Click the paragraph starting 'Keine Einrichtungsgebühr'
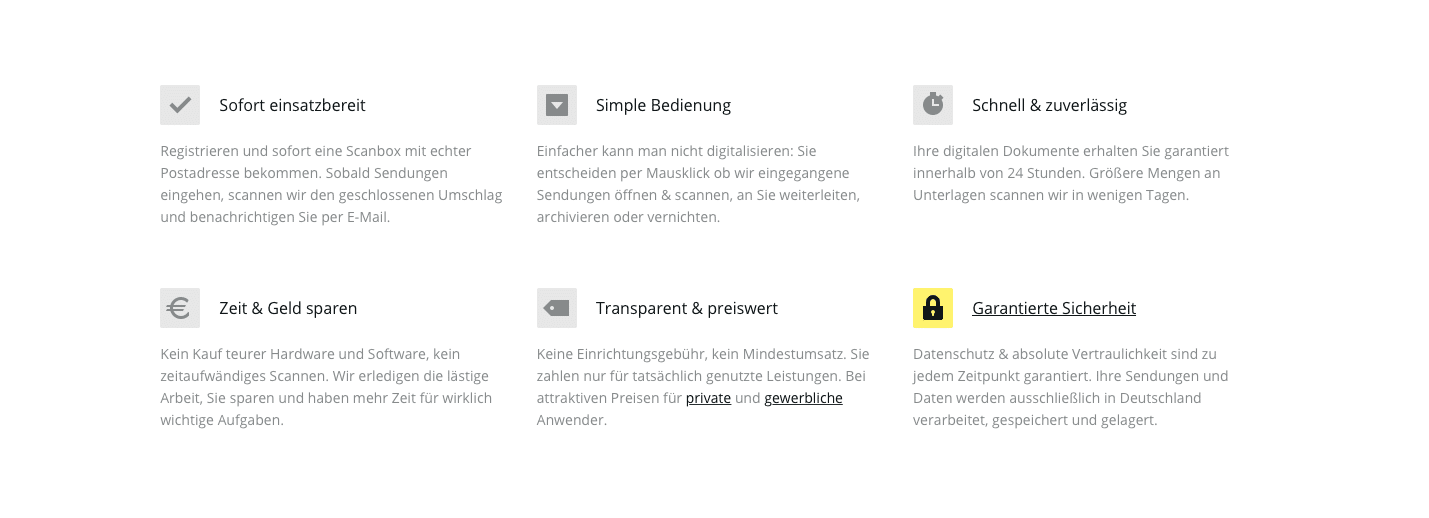 pyautogui.click(x=703, y=387)
